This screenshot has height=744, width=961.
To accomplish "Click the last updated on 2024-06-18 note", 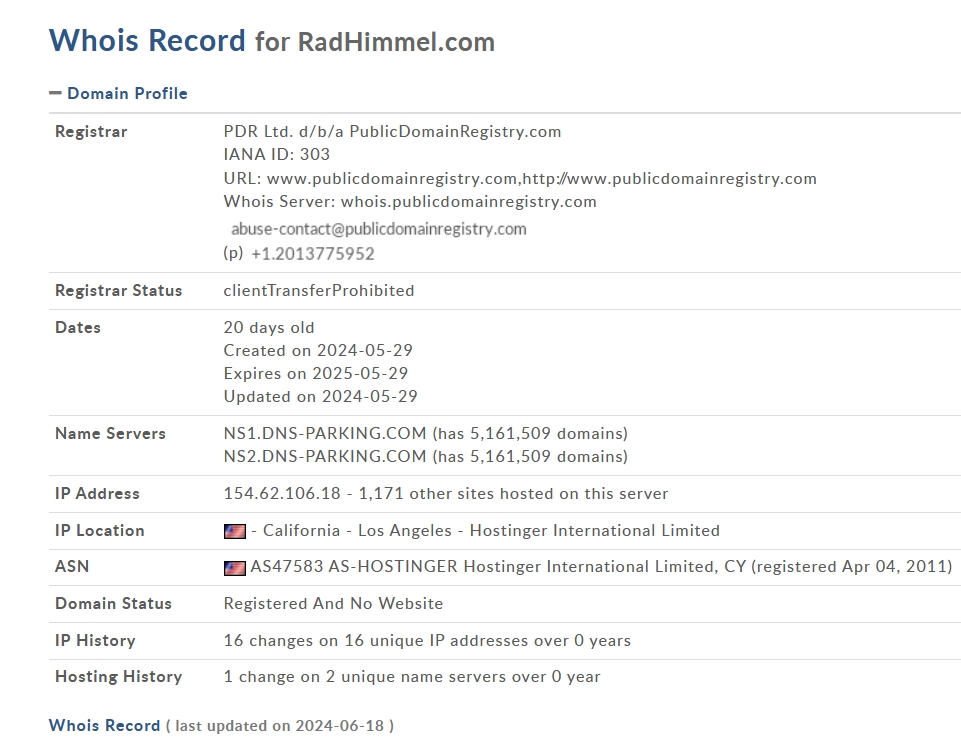I will pyautogui.click(x=279, y=726).
